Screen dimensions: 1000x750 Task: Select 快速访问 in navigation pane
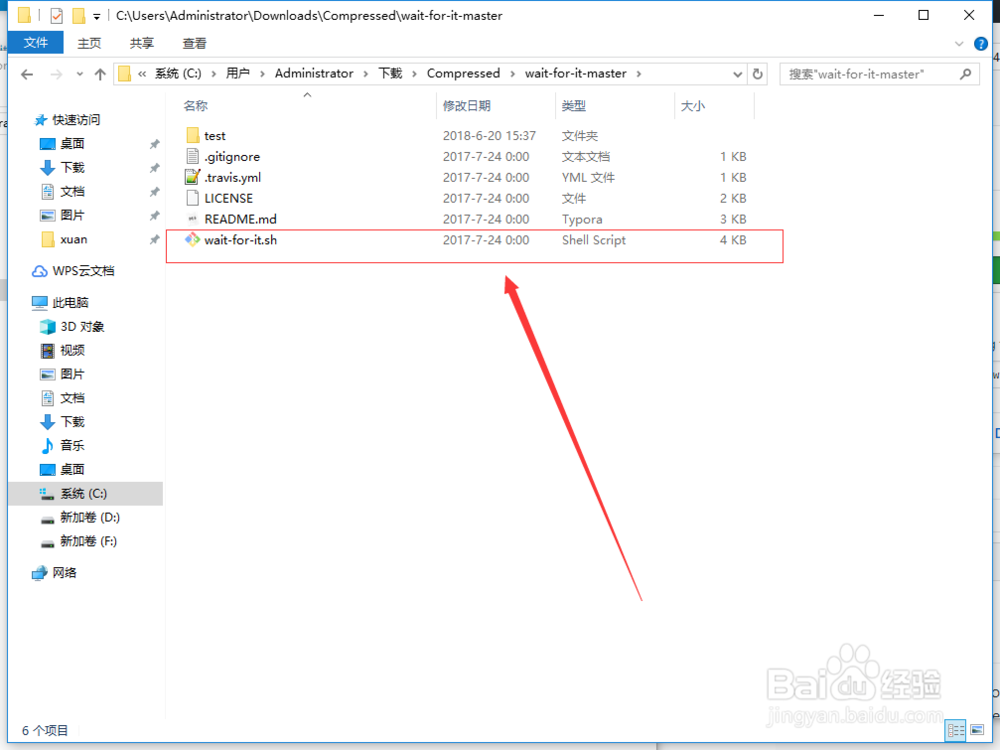click(75, 120)
